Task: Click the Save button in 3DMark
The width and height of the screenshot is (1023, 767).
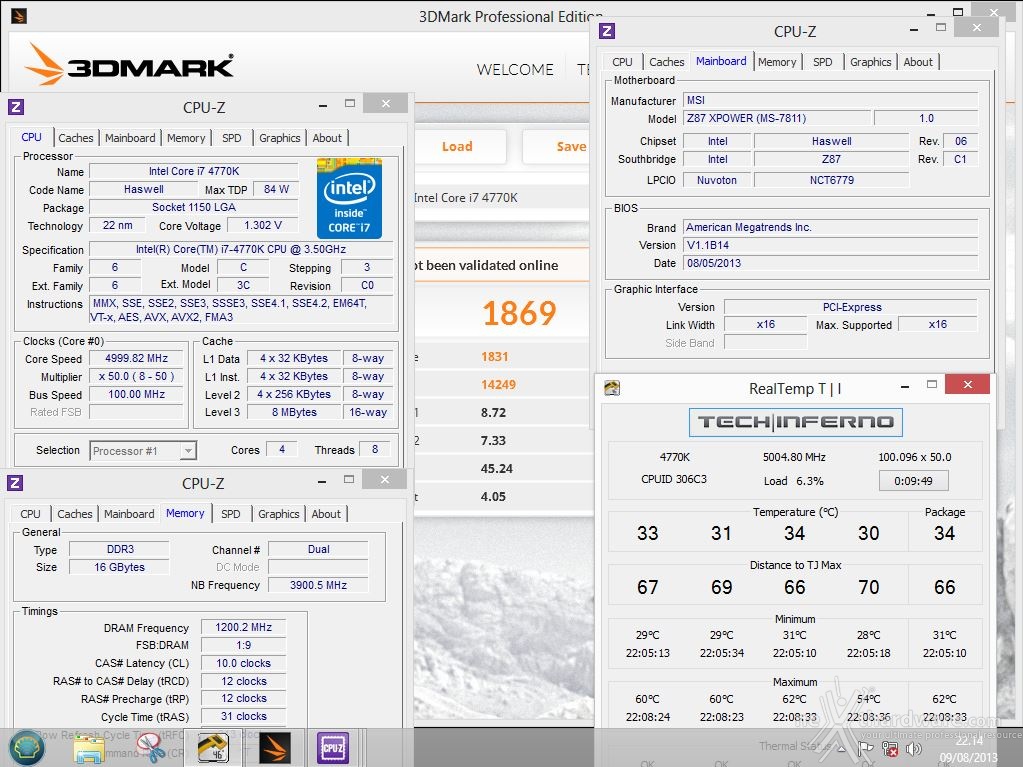Action: point(558,147)
